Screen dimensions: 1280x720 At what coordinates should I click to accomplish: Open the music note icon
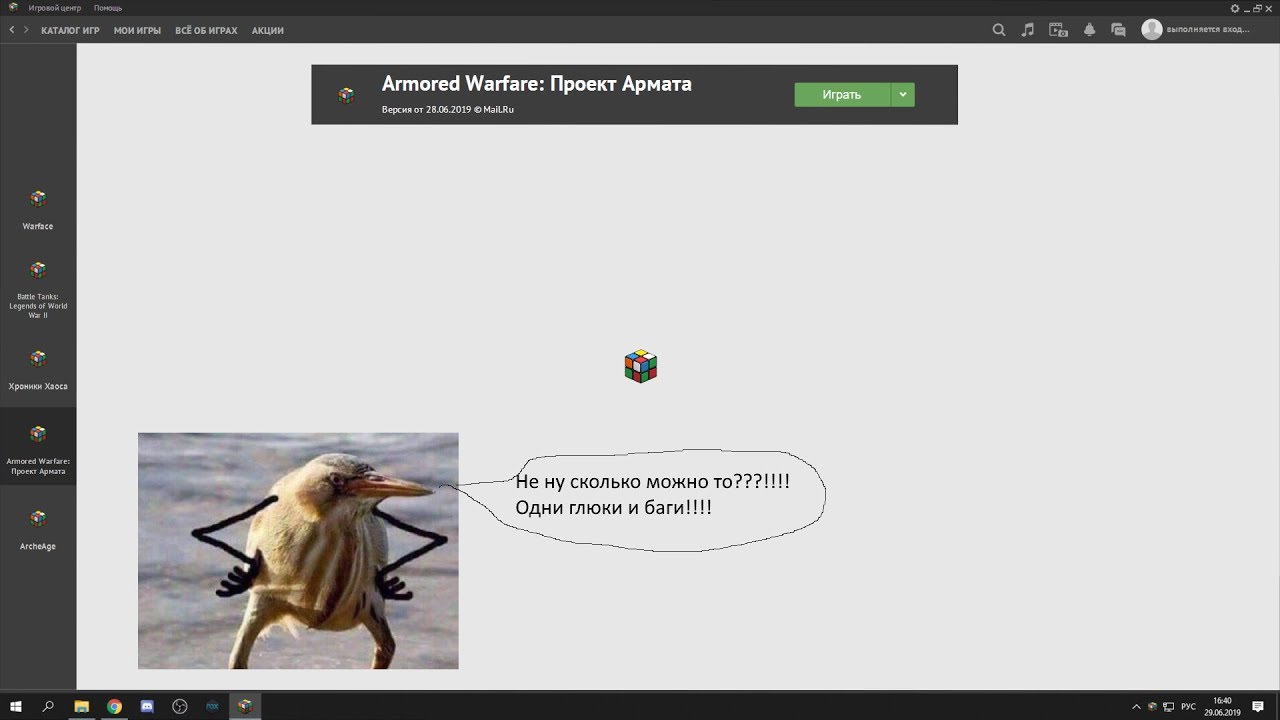(1027, 30)
